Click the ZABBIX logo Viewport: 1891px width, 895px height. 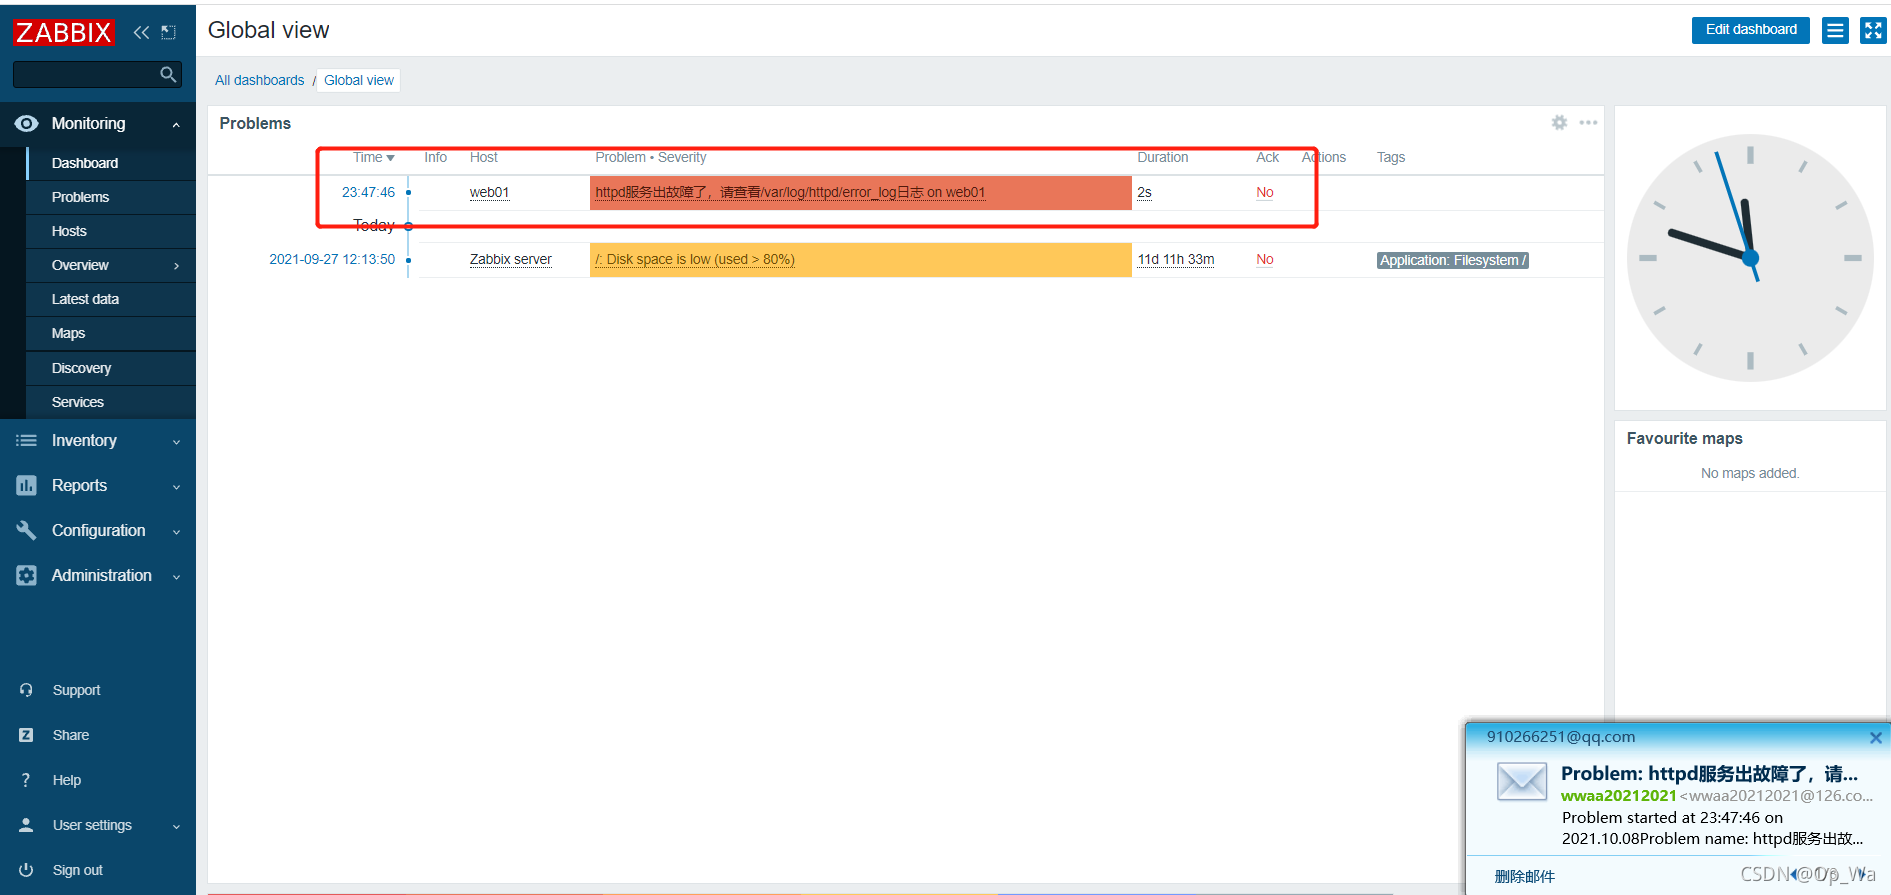click(64, 32)
